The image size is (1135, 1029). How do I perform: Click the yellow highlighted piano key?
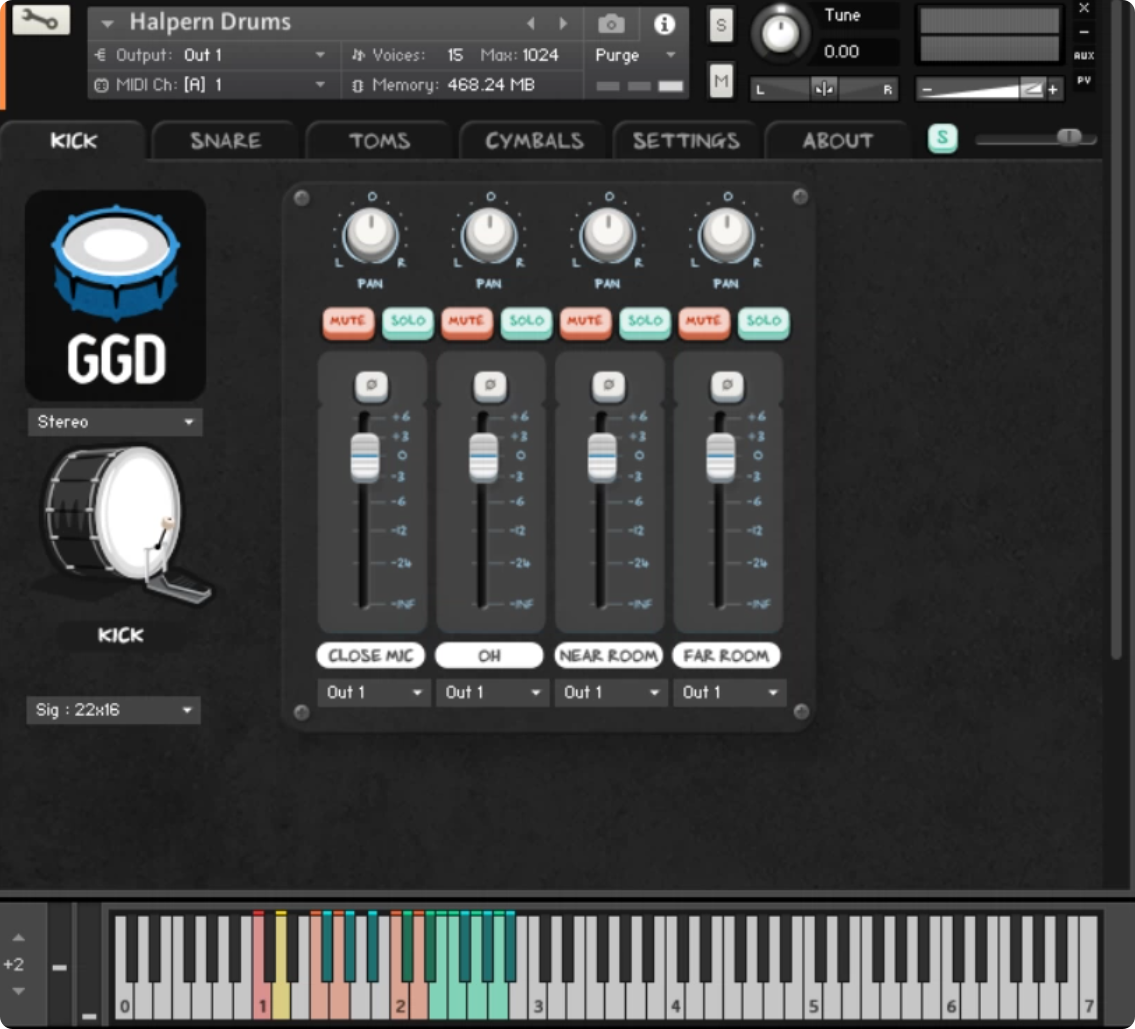tap(281, 967)
